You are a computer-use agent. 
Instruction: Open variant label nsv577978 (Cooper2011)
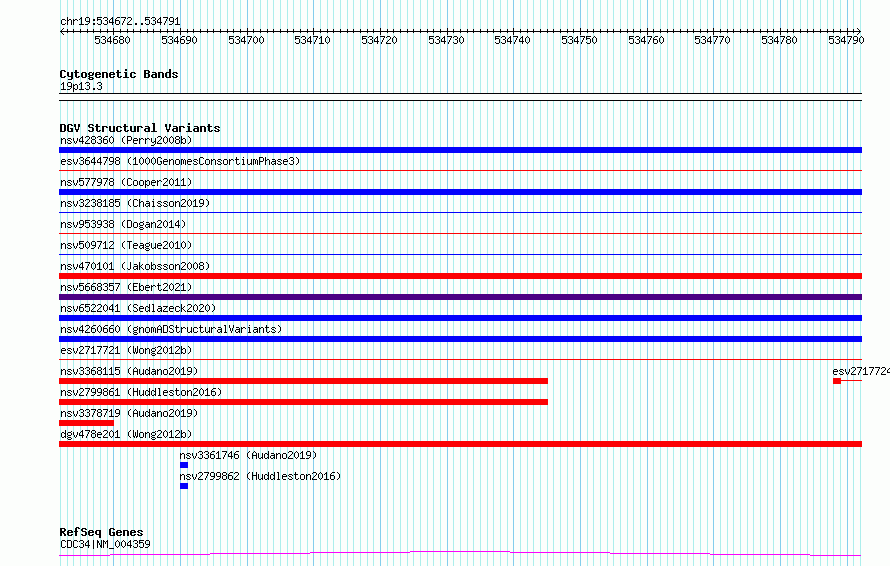click(x=126, y=182)
